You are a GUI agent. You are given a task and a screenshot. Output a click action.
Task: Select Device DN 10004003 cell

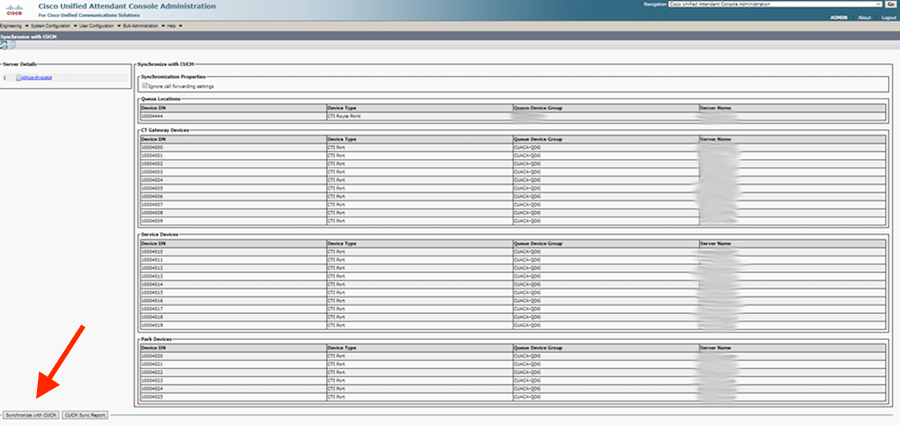(233, 172)
